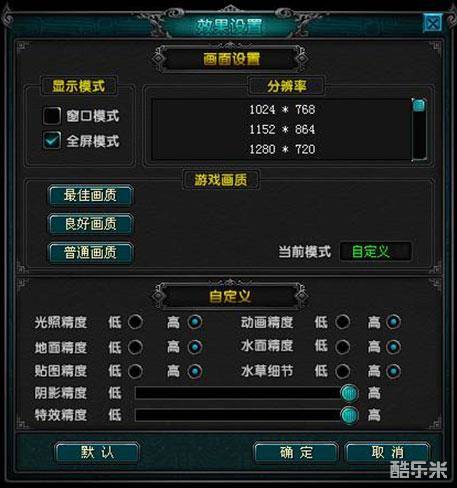Apply the 普通画质 preset
This screenshot has width=457, height=488.
point(91,253)
